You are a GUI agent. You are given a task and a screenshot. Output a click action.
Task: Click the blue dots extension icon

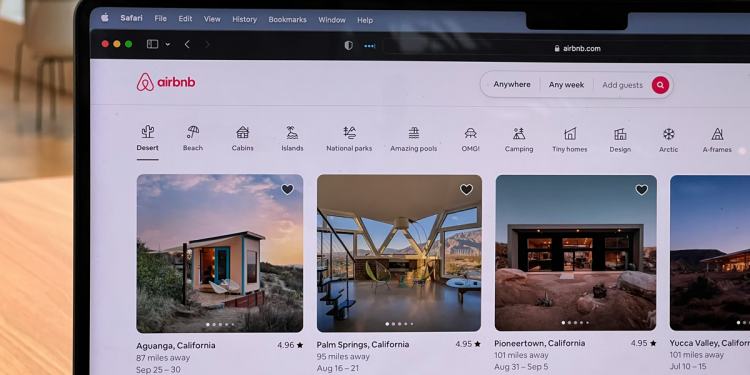coord(370,46)
